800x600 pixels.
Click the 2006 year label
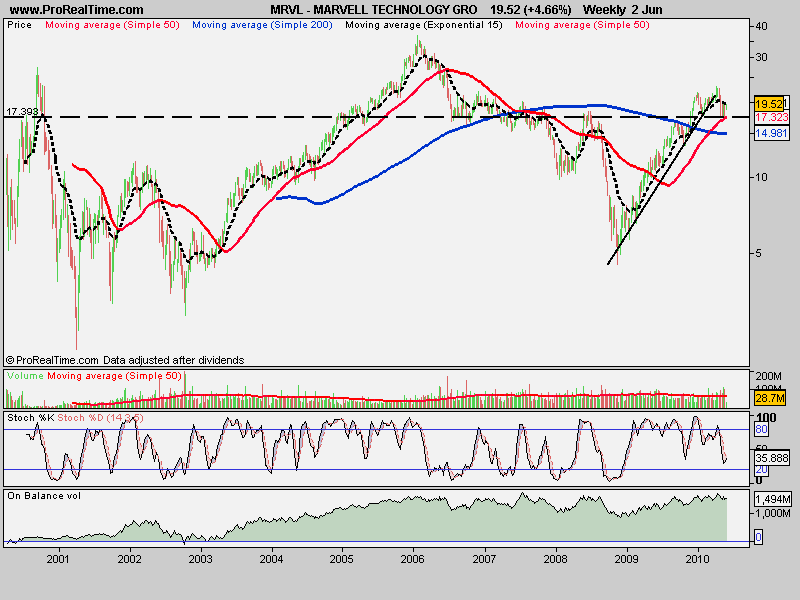tap(412, 559)
